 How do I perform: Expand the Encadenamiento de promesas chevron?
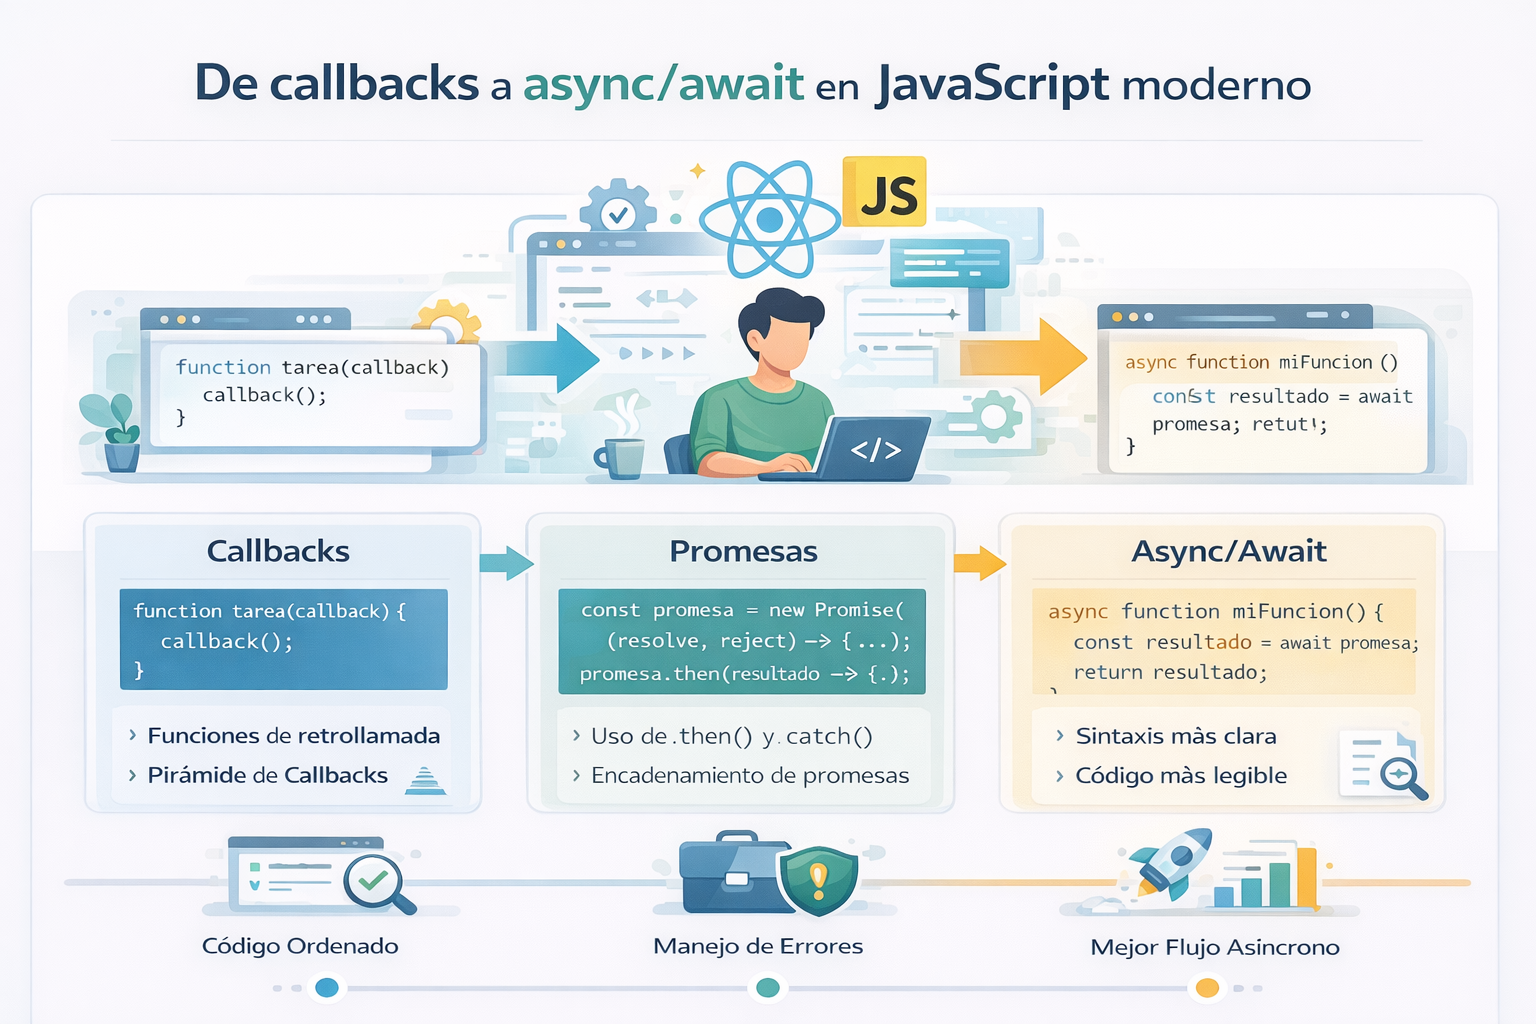click(576, 775)
